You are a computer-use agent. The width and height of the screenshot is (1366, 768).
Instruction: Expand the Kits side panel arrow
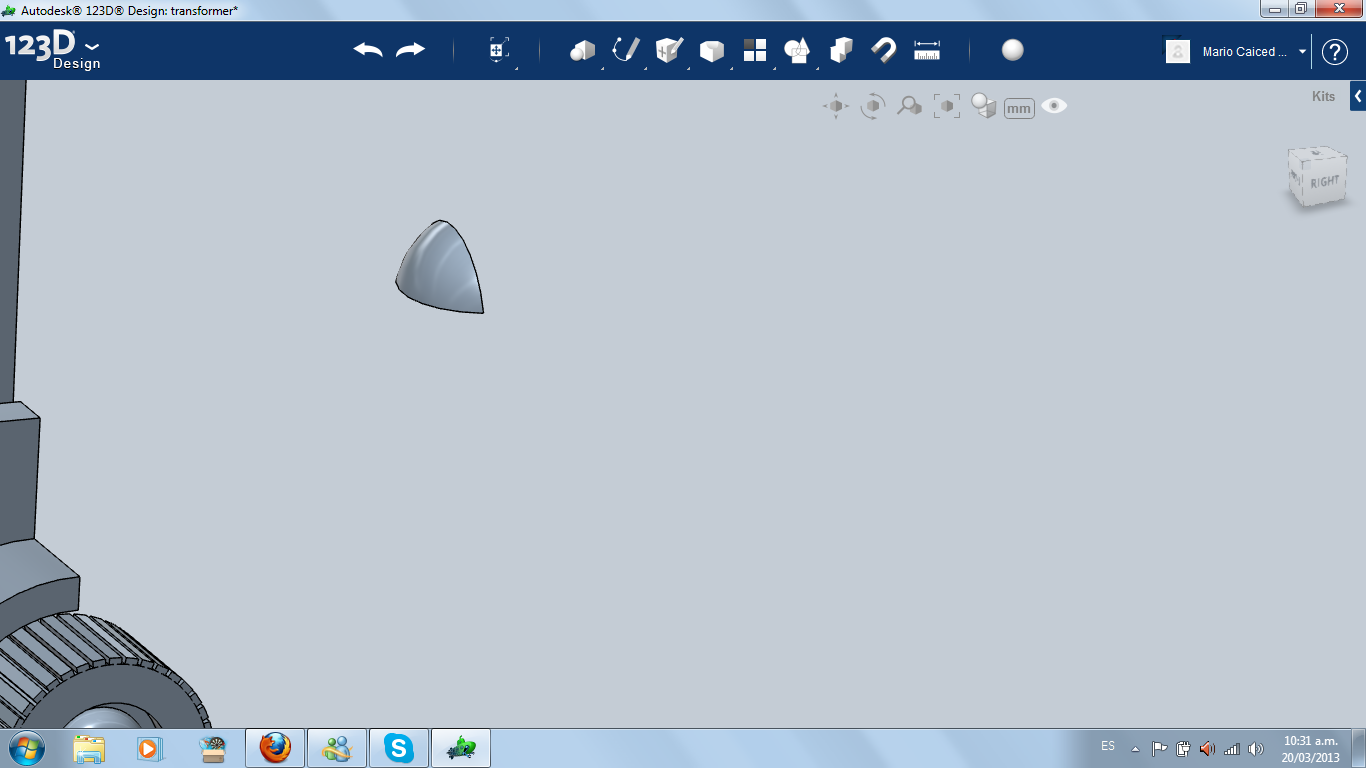coord(1358,97)
